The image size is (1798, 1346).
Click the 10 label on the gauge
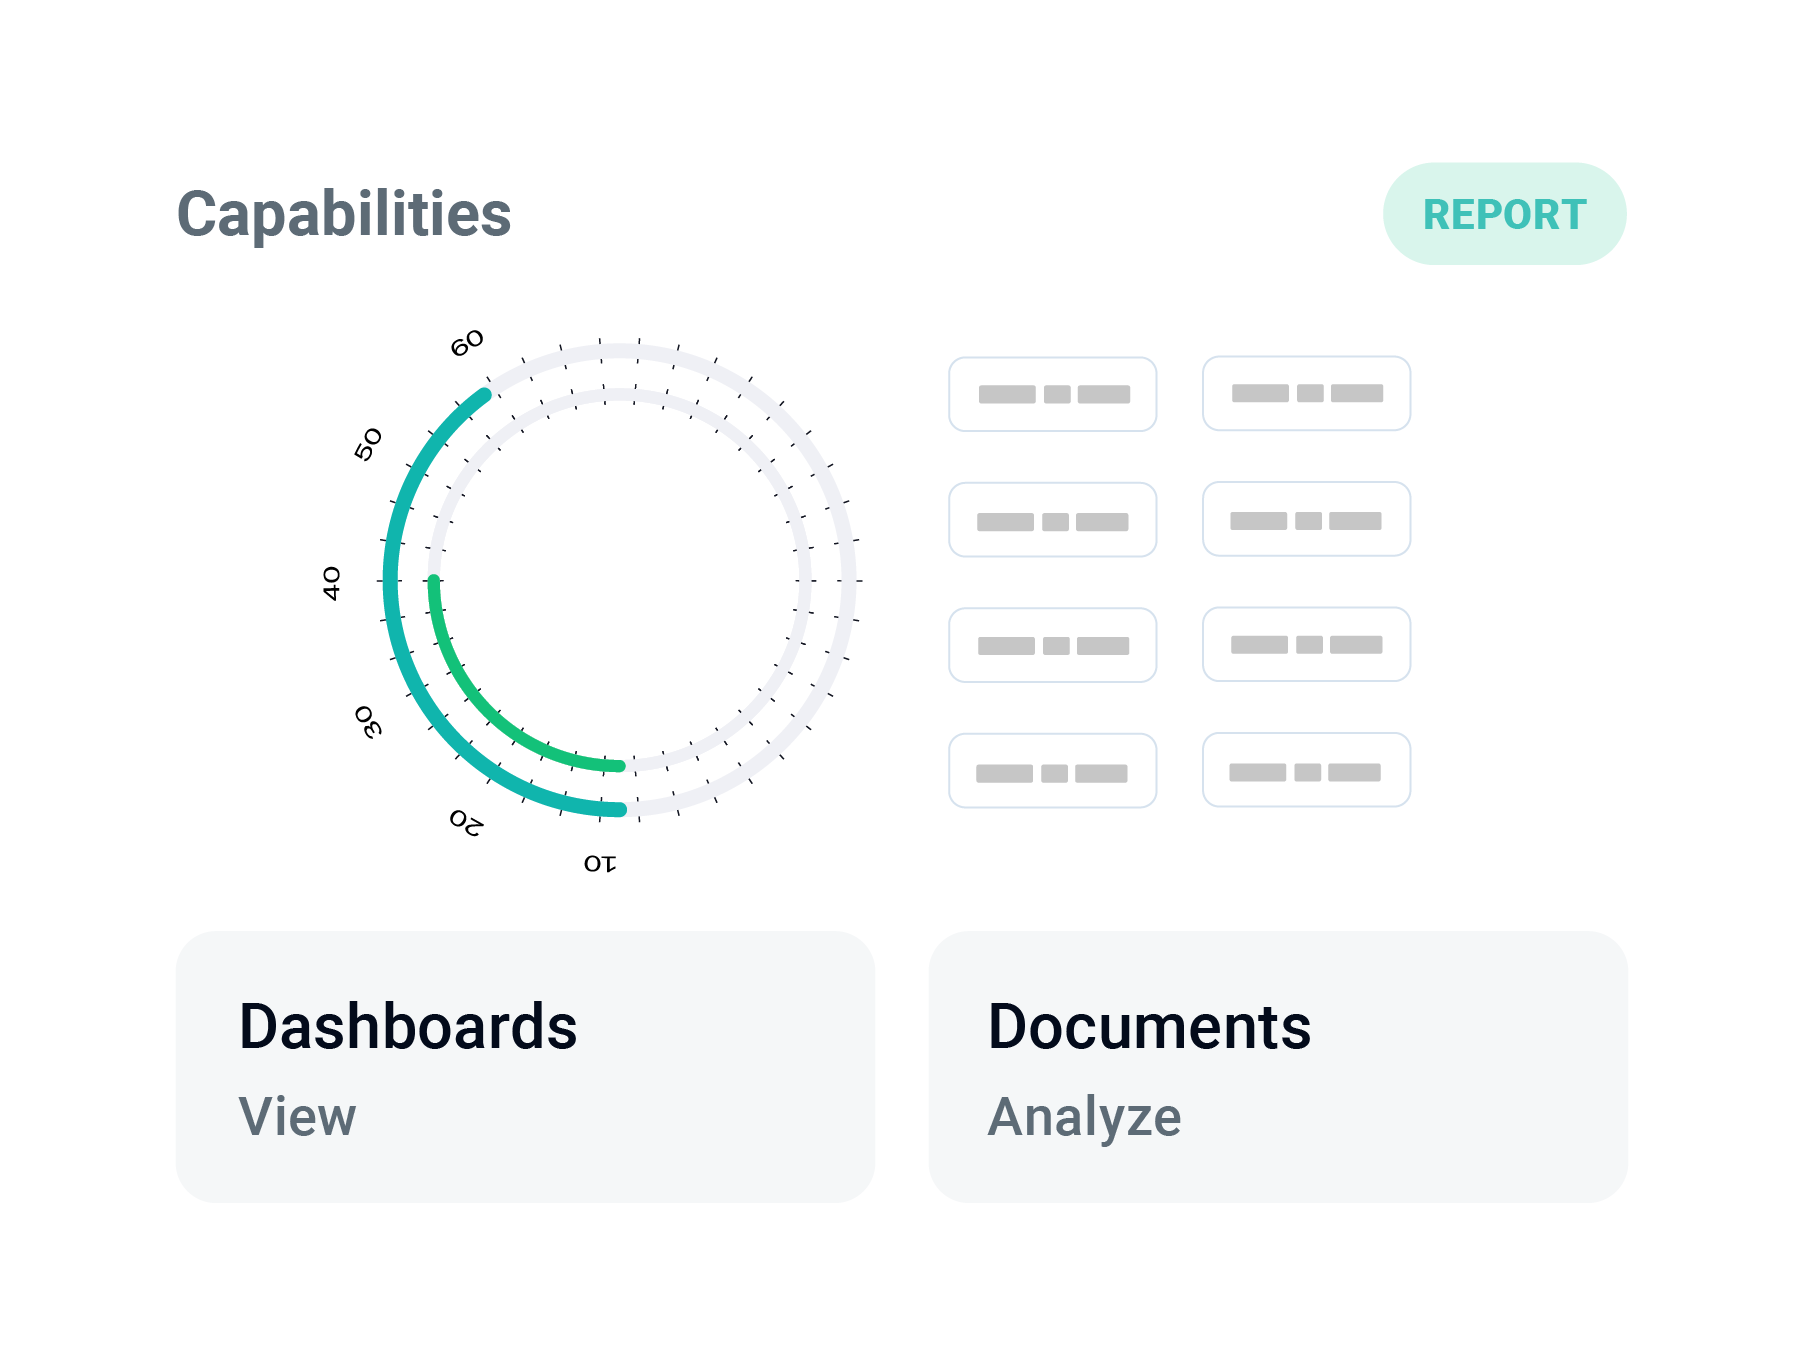[x=600, y=863]
